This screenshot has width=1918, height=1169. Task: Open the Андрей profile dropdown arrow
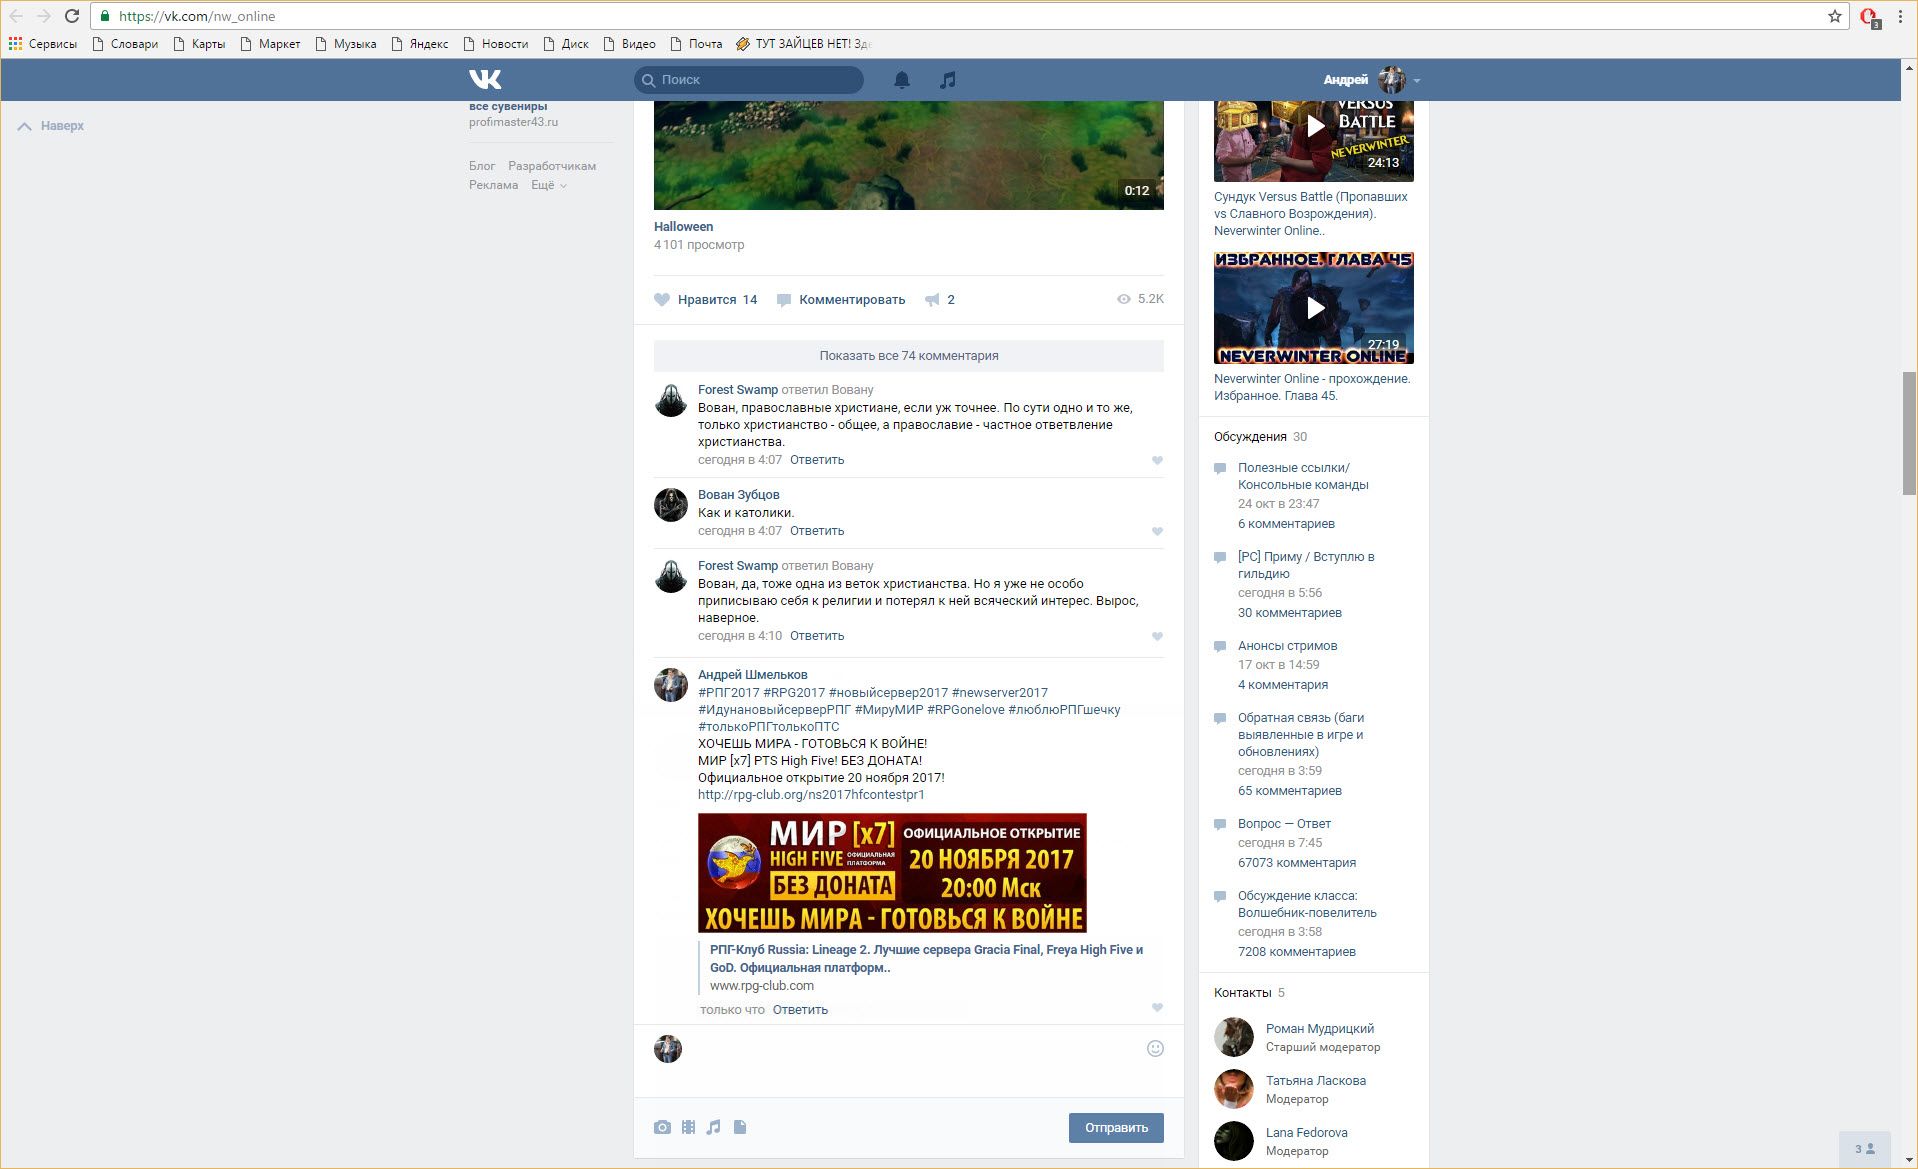[1417, 81]
